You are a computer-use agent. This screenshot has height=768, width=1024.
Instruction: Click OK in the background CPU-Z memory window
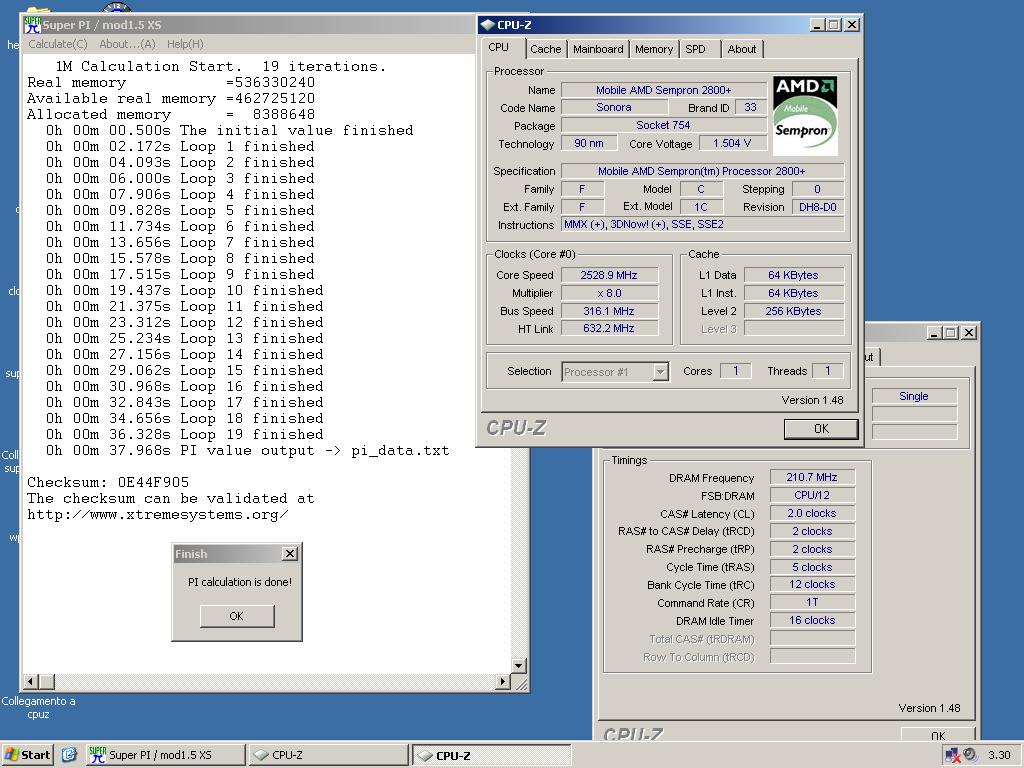(938, 734)
